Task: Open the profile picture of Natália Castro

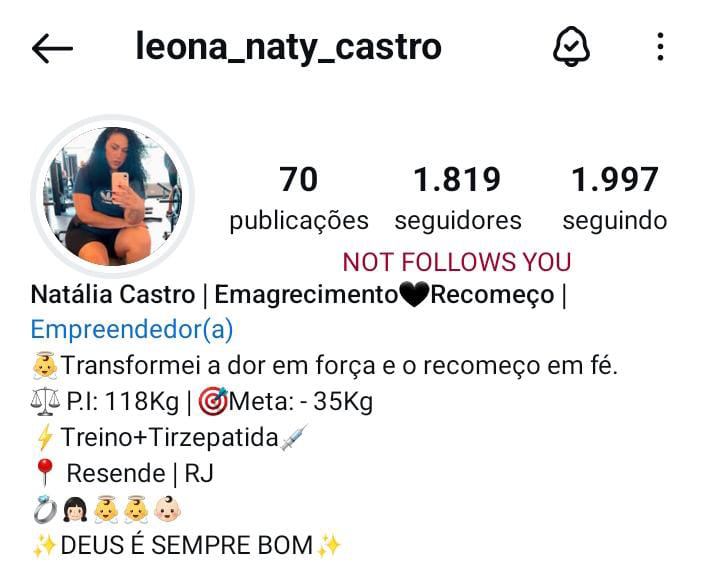Action: pos(112,196)
